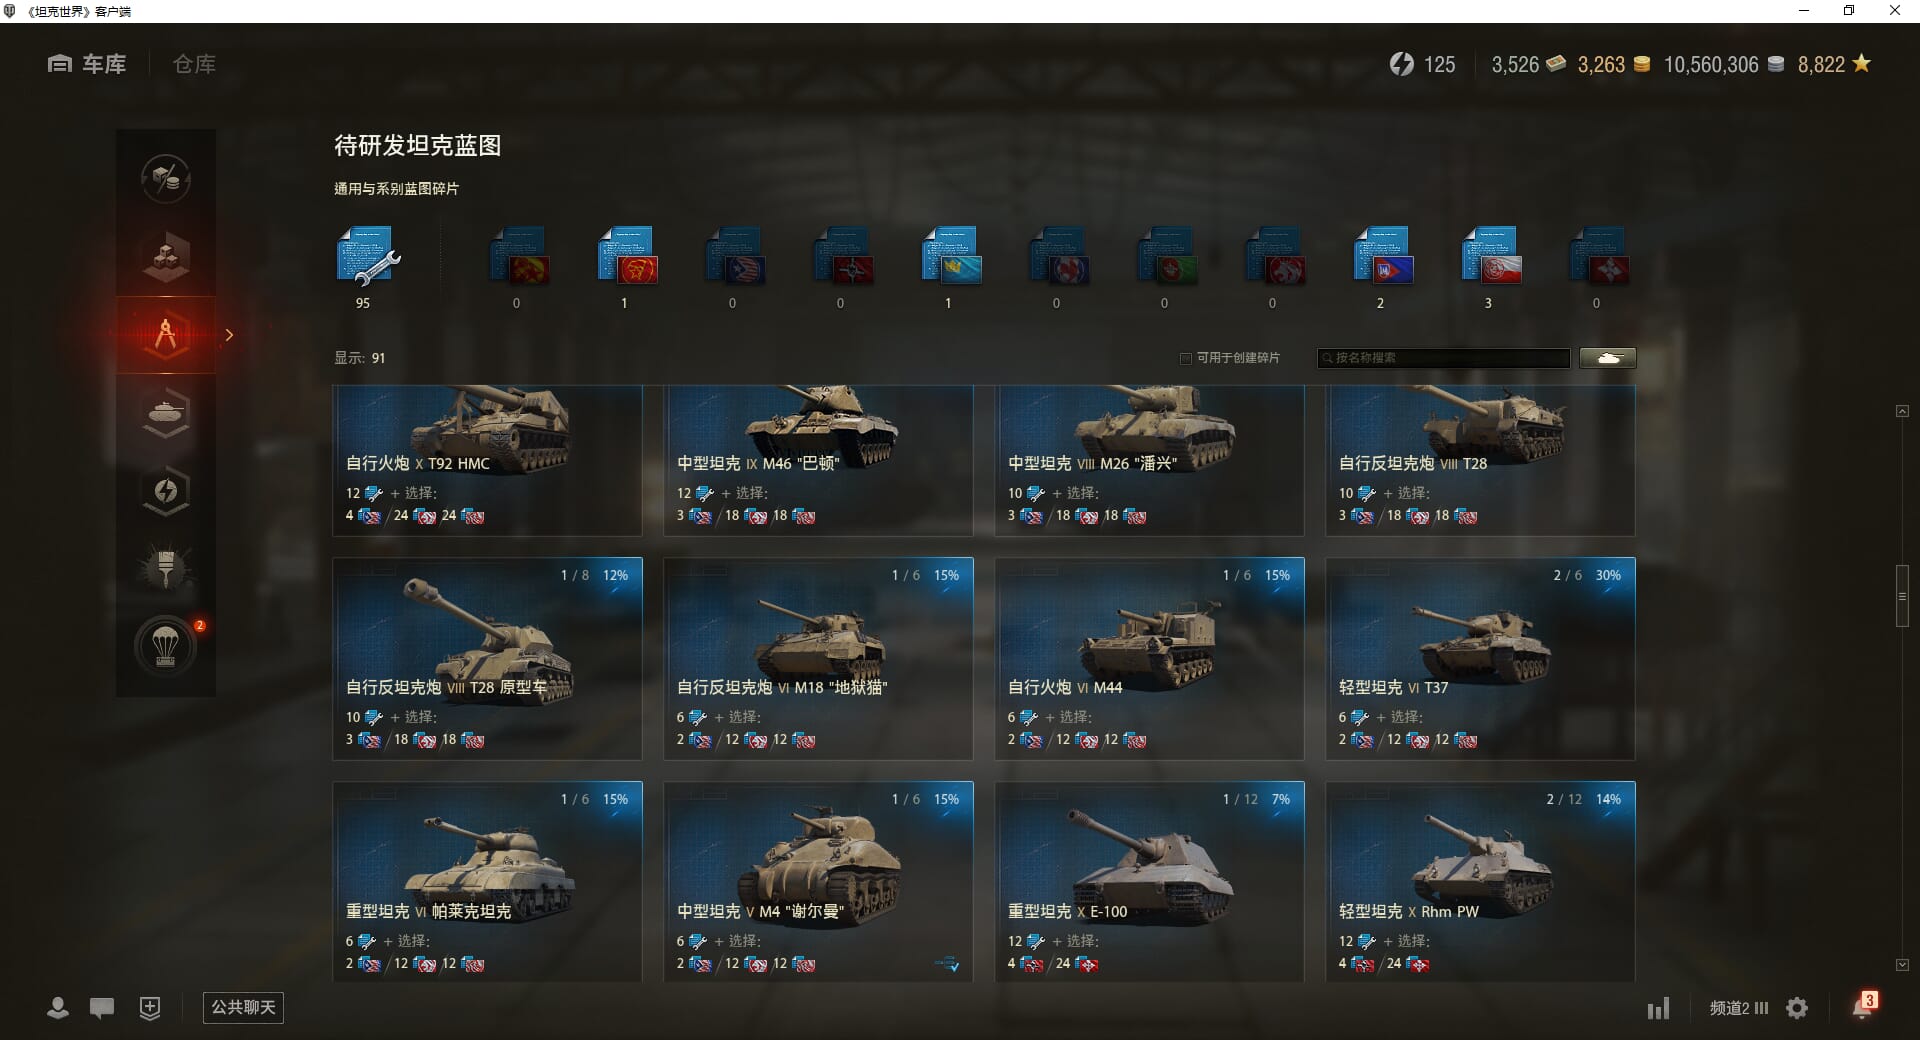The height and width of the screenshot is (1040, 1920).
Task: Click the settings gear icon
Action: [x=1797, y=1008]
